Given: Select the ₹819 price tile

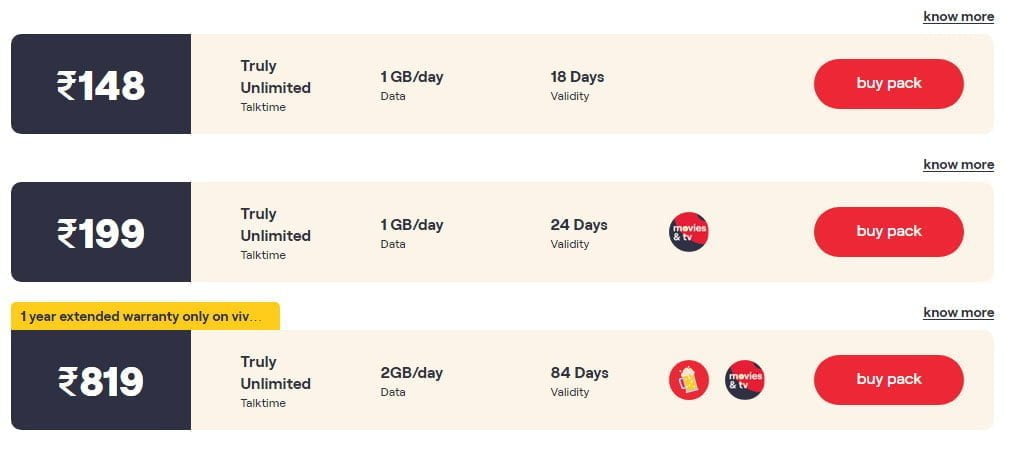Looking at the screenshot, I should (101, 380).
